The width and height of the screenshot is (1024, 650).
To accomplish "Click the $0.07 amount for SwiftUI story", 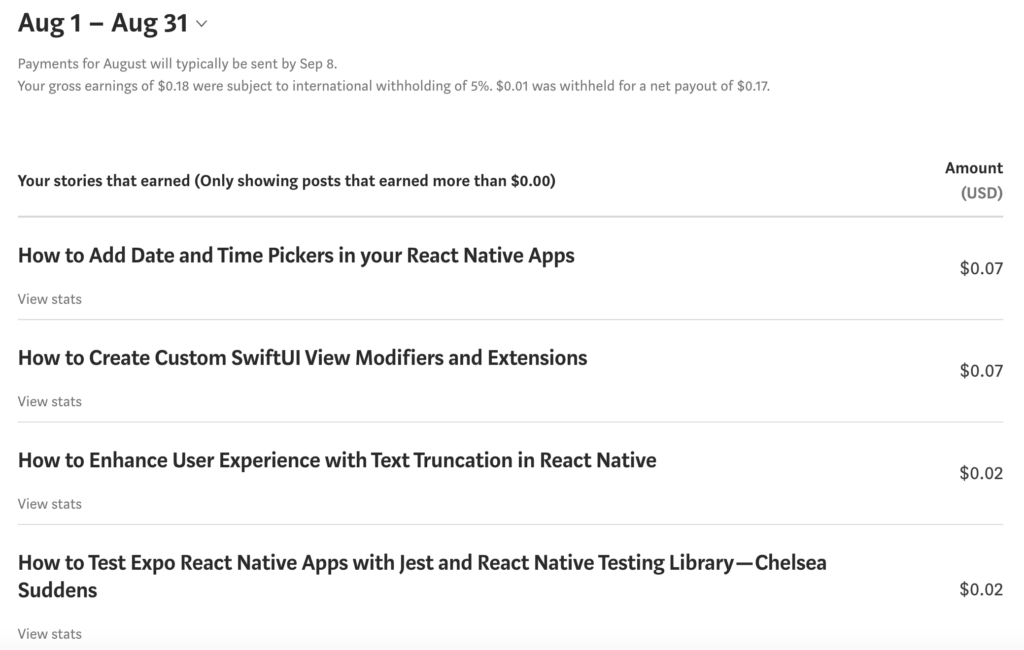I will (981, 371).
